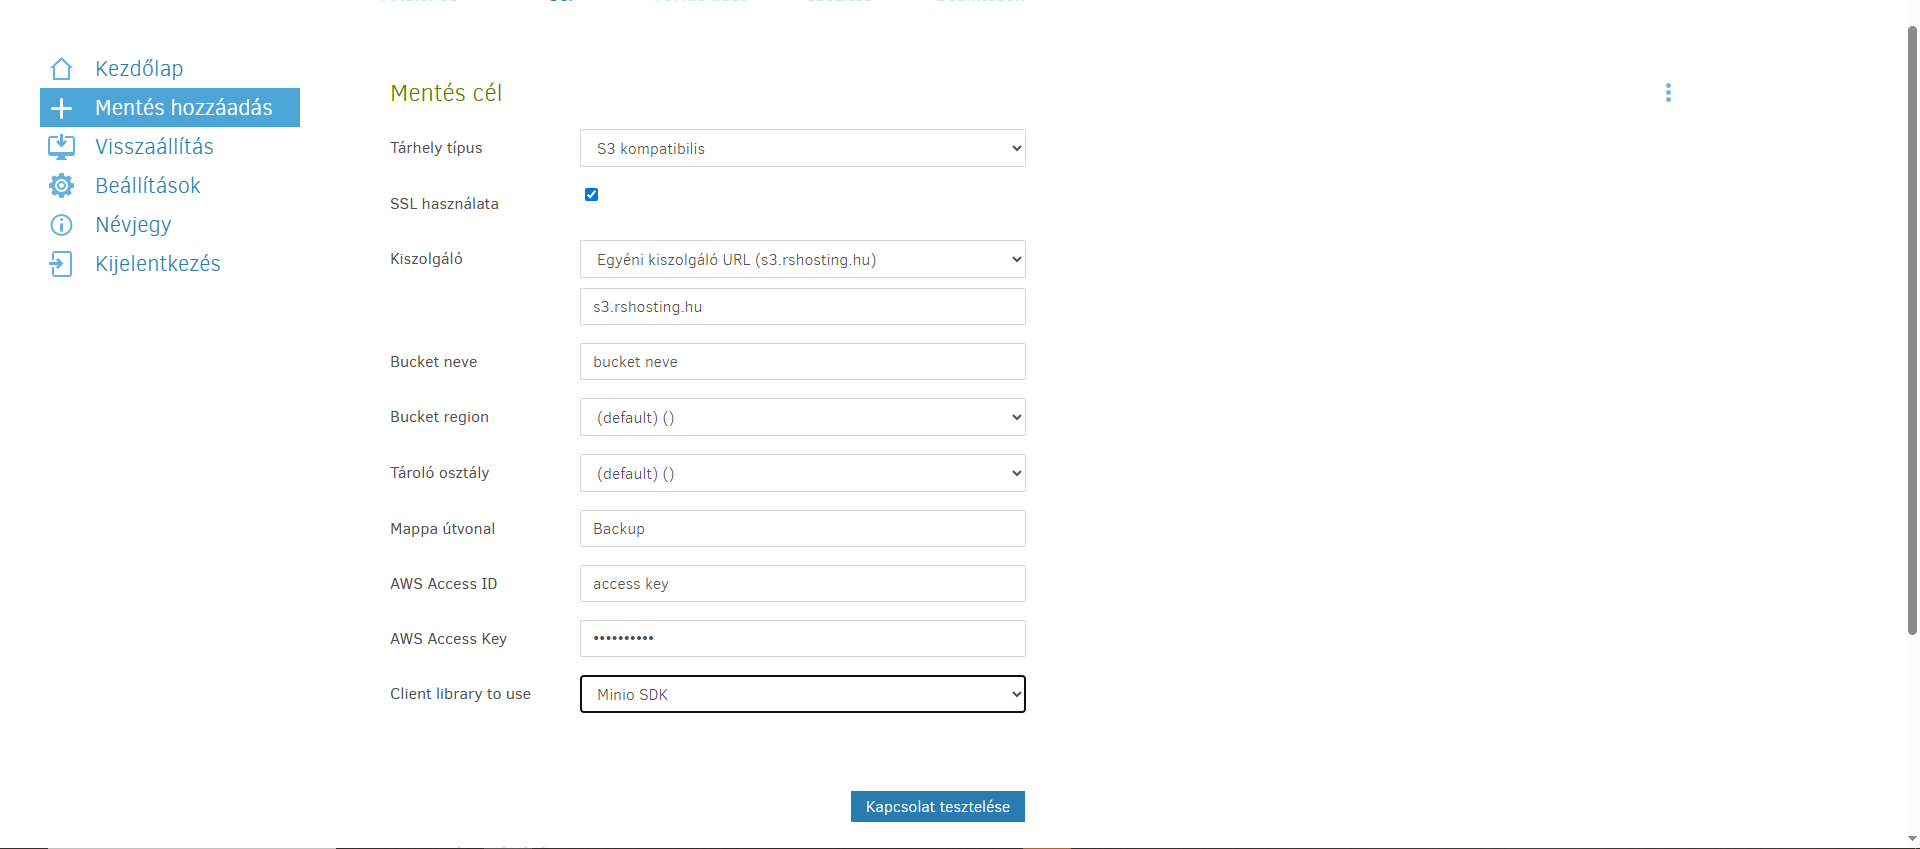The height and width of the screenshot is (849, 1920).
Task: Click the Kijelentkezés logout icon
Action: pyautogui.click(x=61, y=264)
